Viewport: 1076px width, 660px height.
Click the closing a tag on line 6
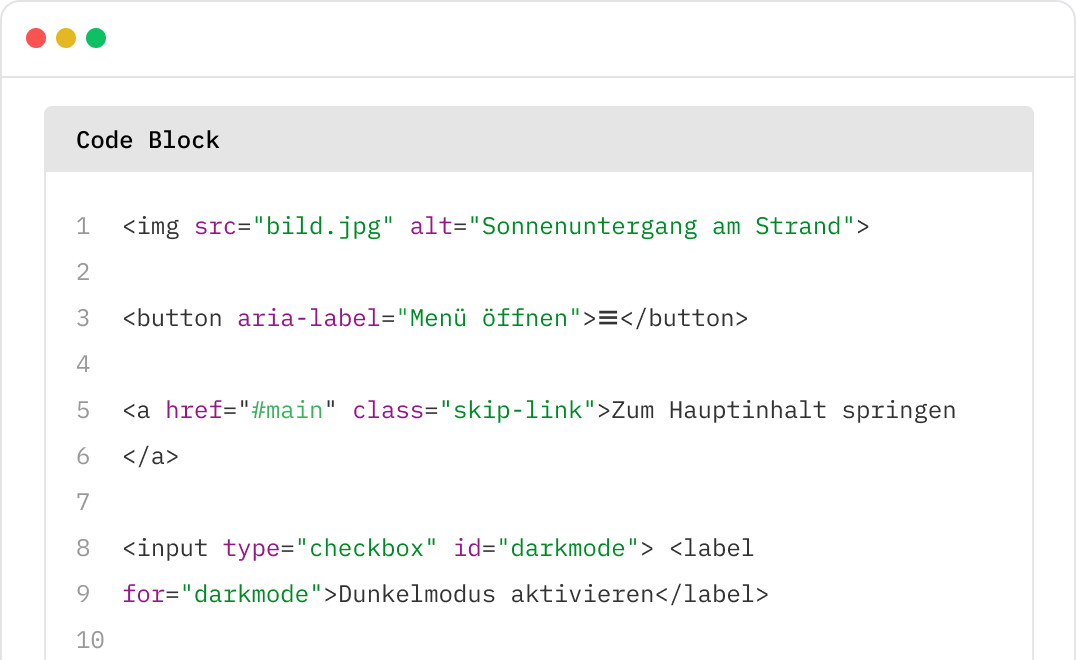150,456
